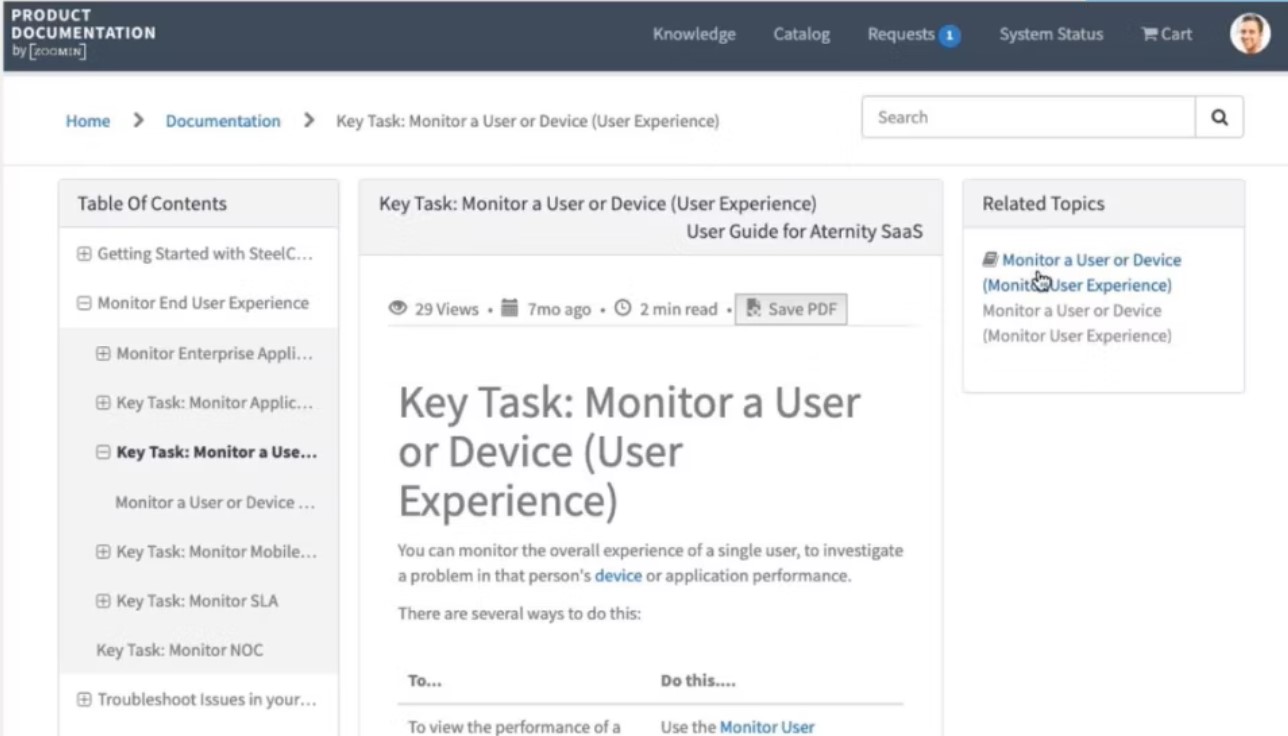Screen dimensions: 1288x736
Task: Open the shopping Cart icon
Action: point(1150,34)
